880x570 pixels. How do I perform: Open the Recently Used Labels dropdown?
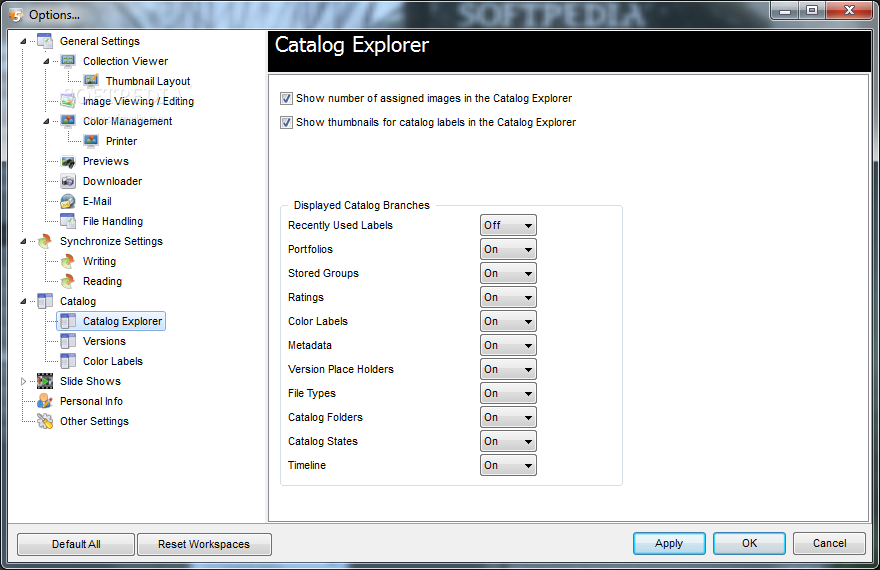click(x=508, y=225)
